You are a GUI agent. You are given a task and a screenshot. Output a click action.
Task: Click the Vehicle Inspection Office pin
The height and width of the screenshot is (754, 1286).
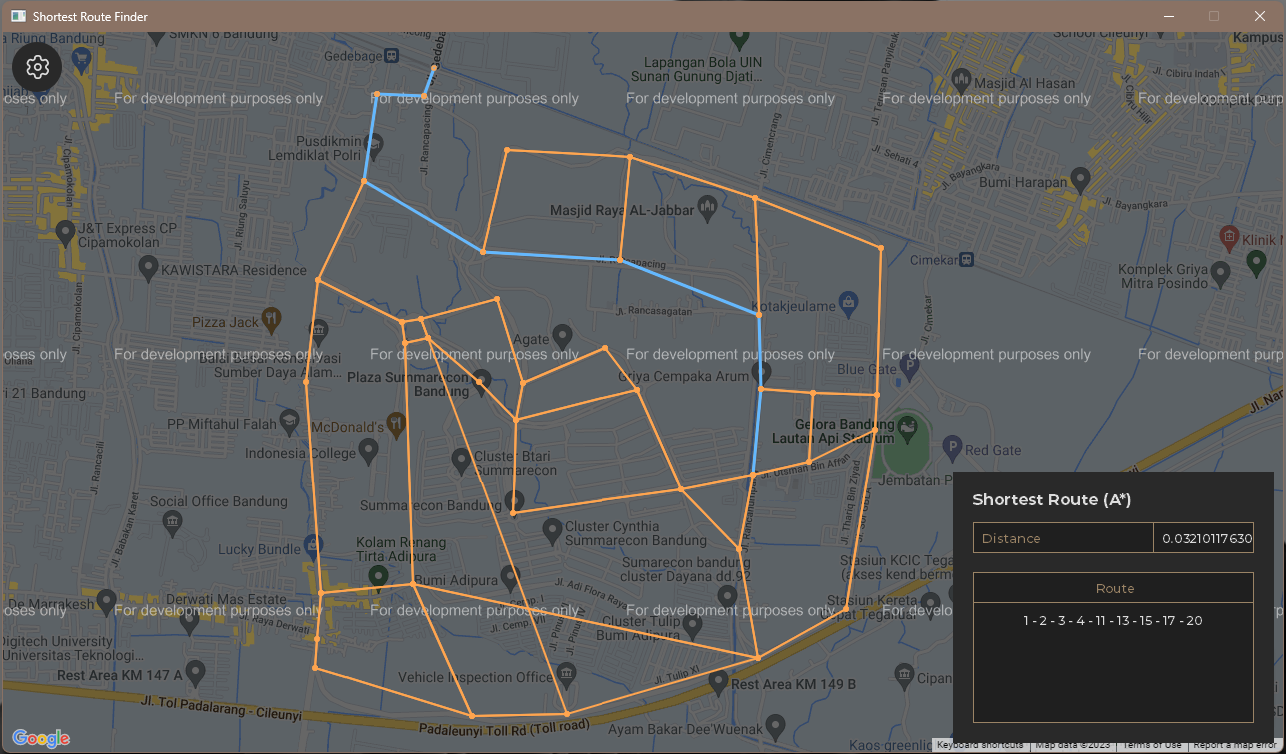[567, 675]
